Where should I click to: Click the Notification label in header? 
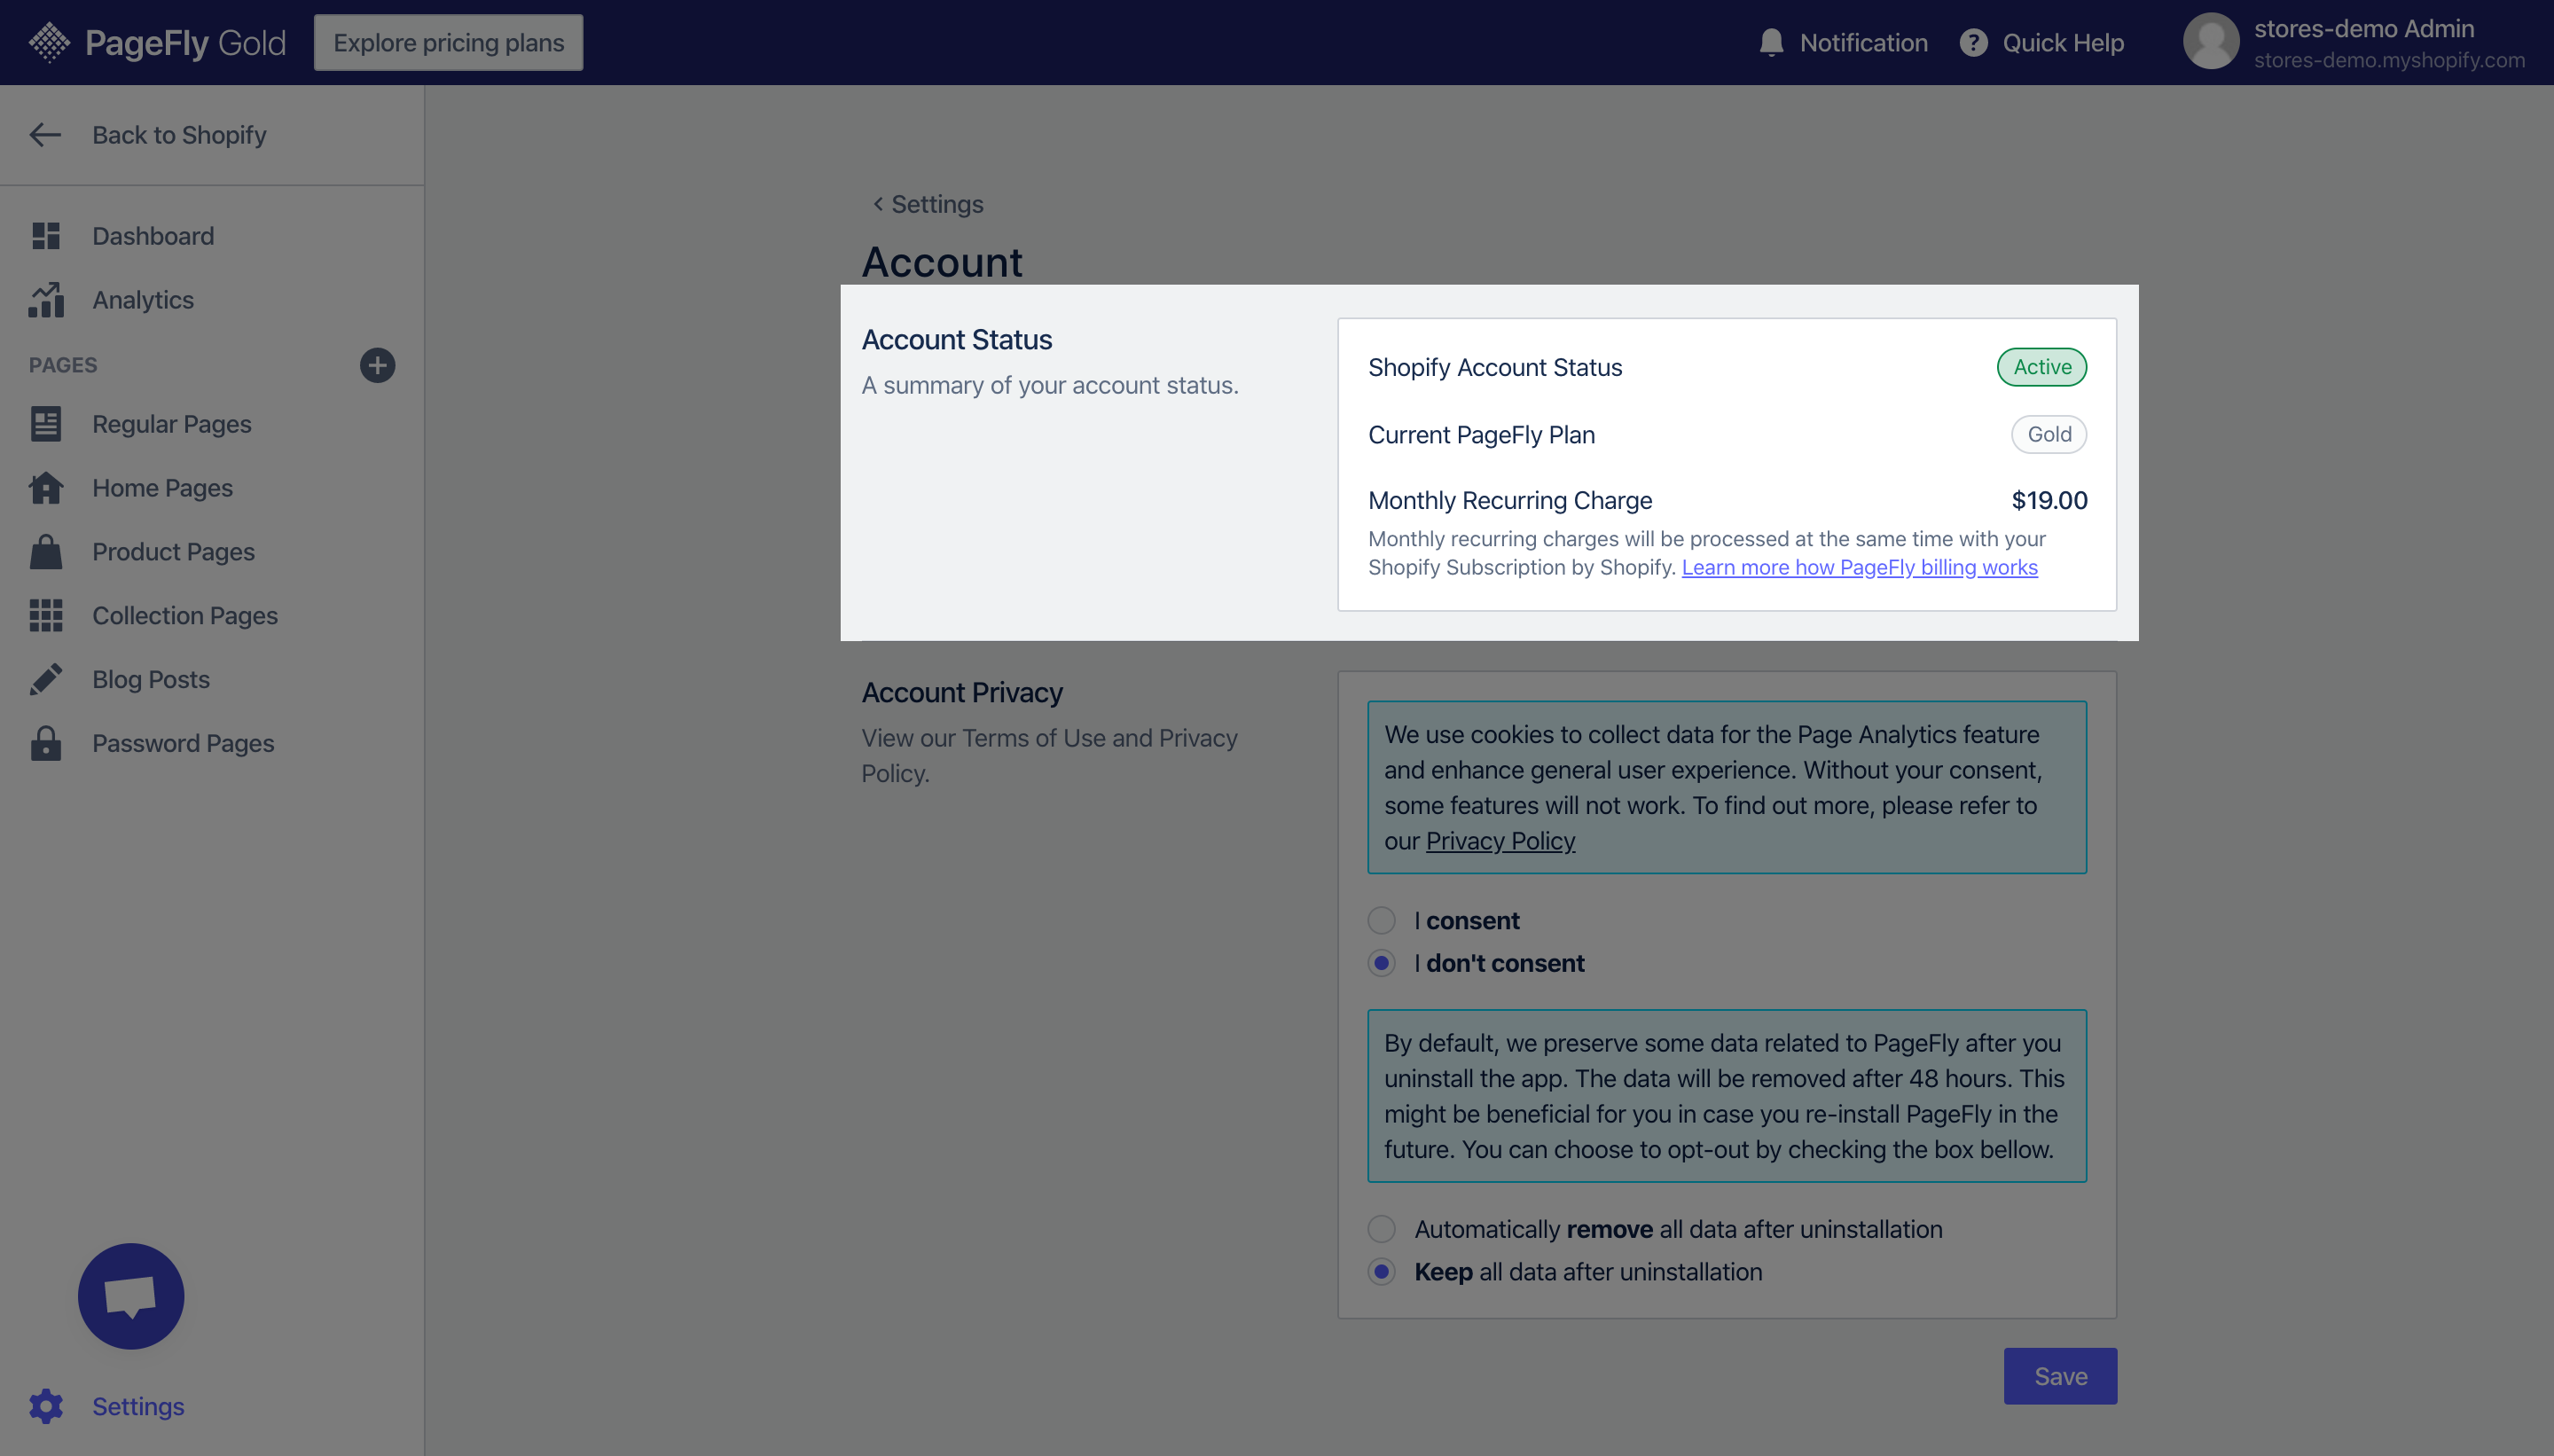click(x=1864, y=43)
